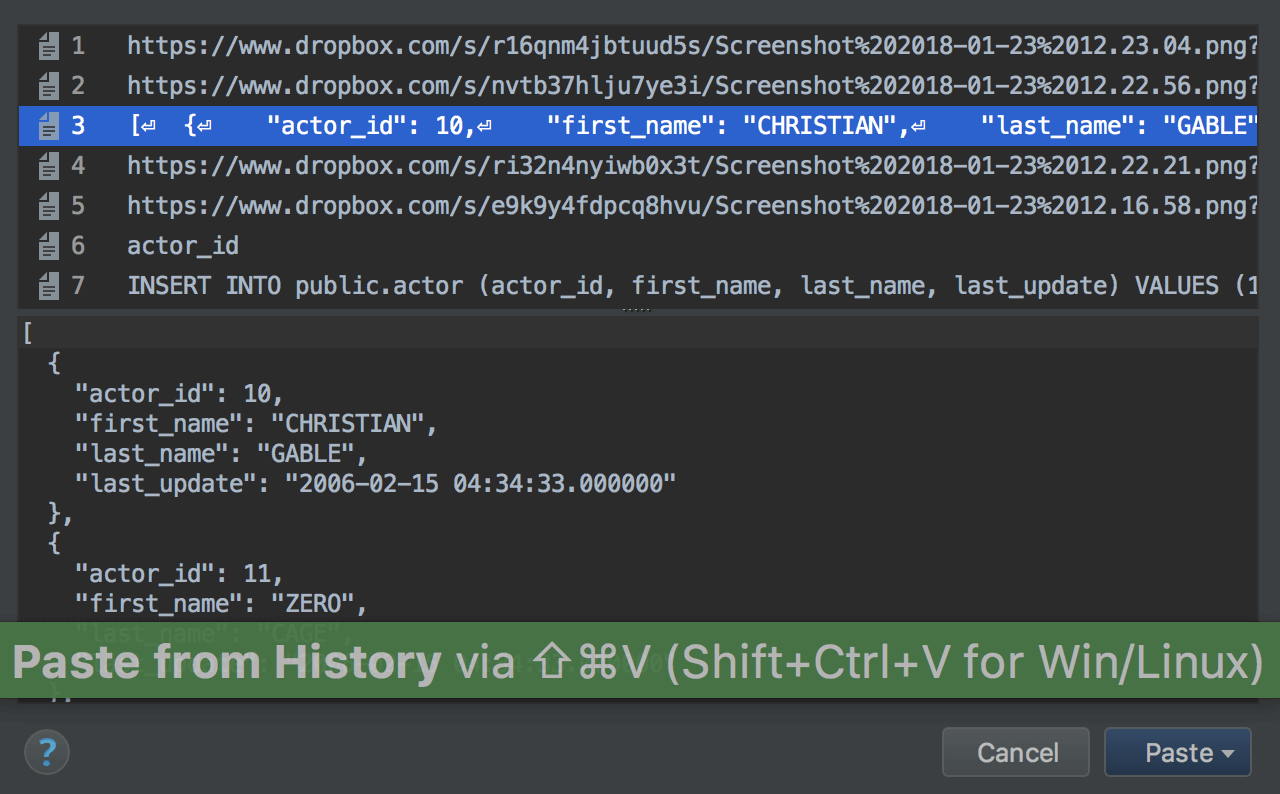This screenshot has width=1280, height=794.
Task: Select the e9k9y4fdpcq8hvu Dropbox link entry
Action: 690,207
